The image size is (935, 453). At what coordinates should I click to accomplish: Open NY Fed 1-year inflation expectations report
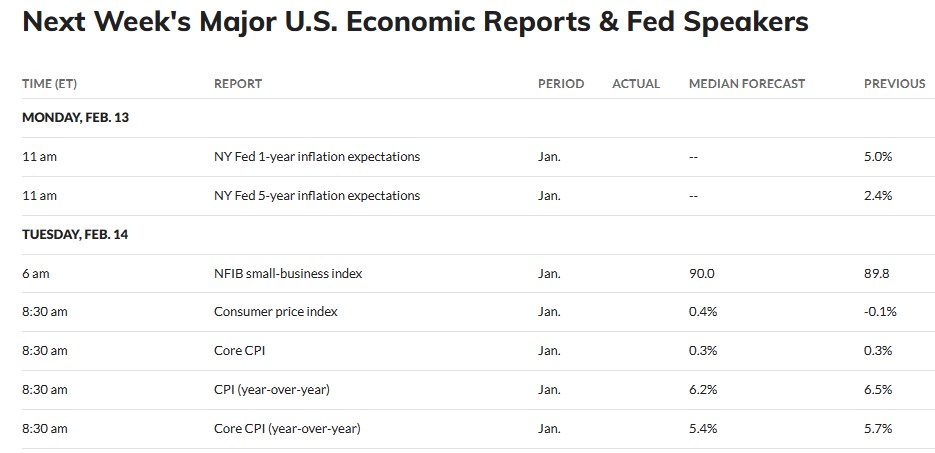pos(316,157)
